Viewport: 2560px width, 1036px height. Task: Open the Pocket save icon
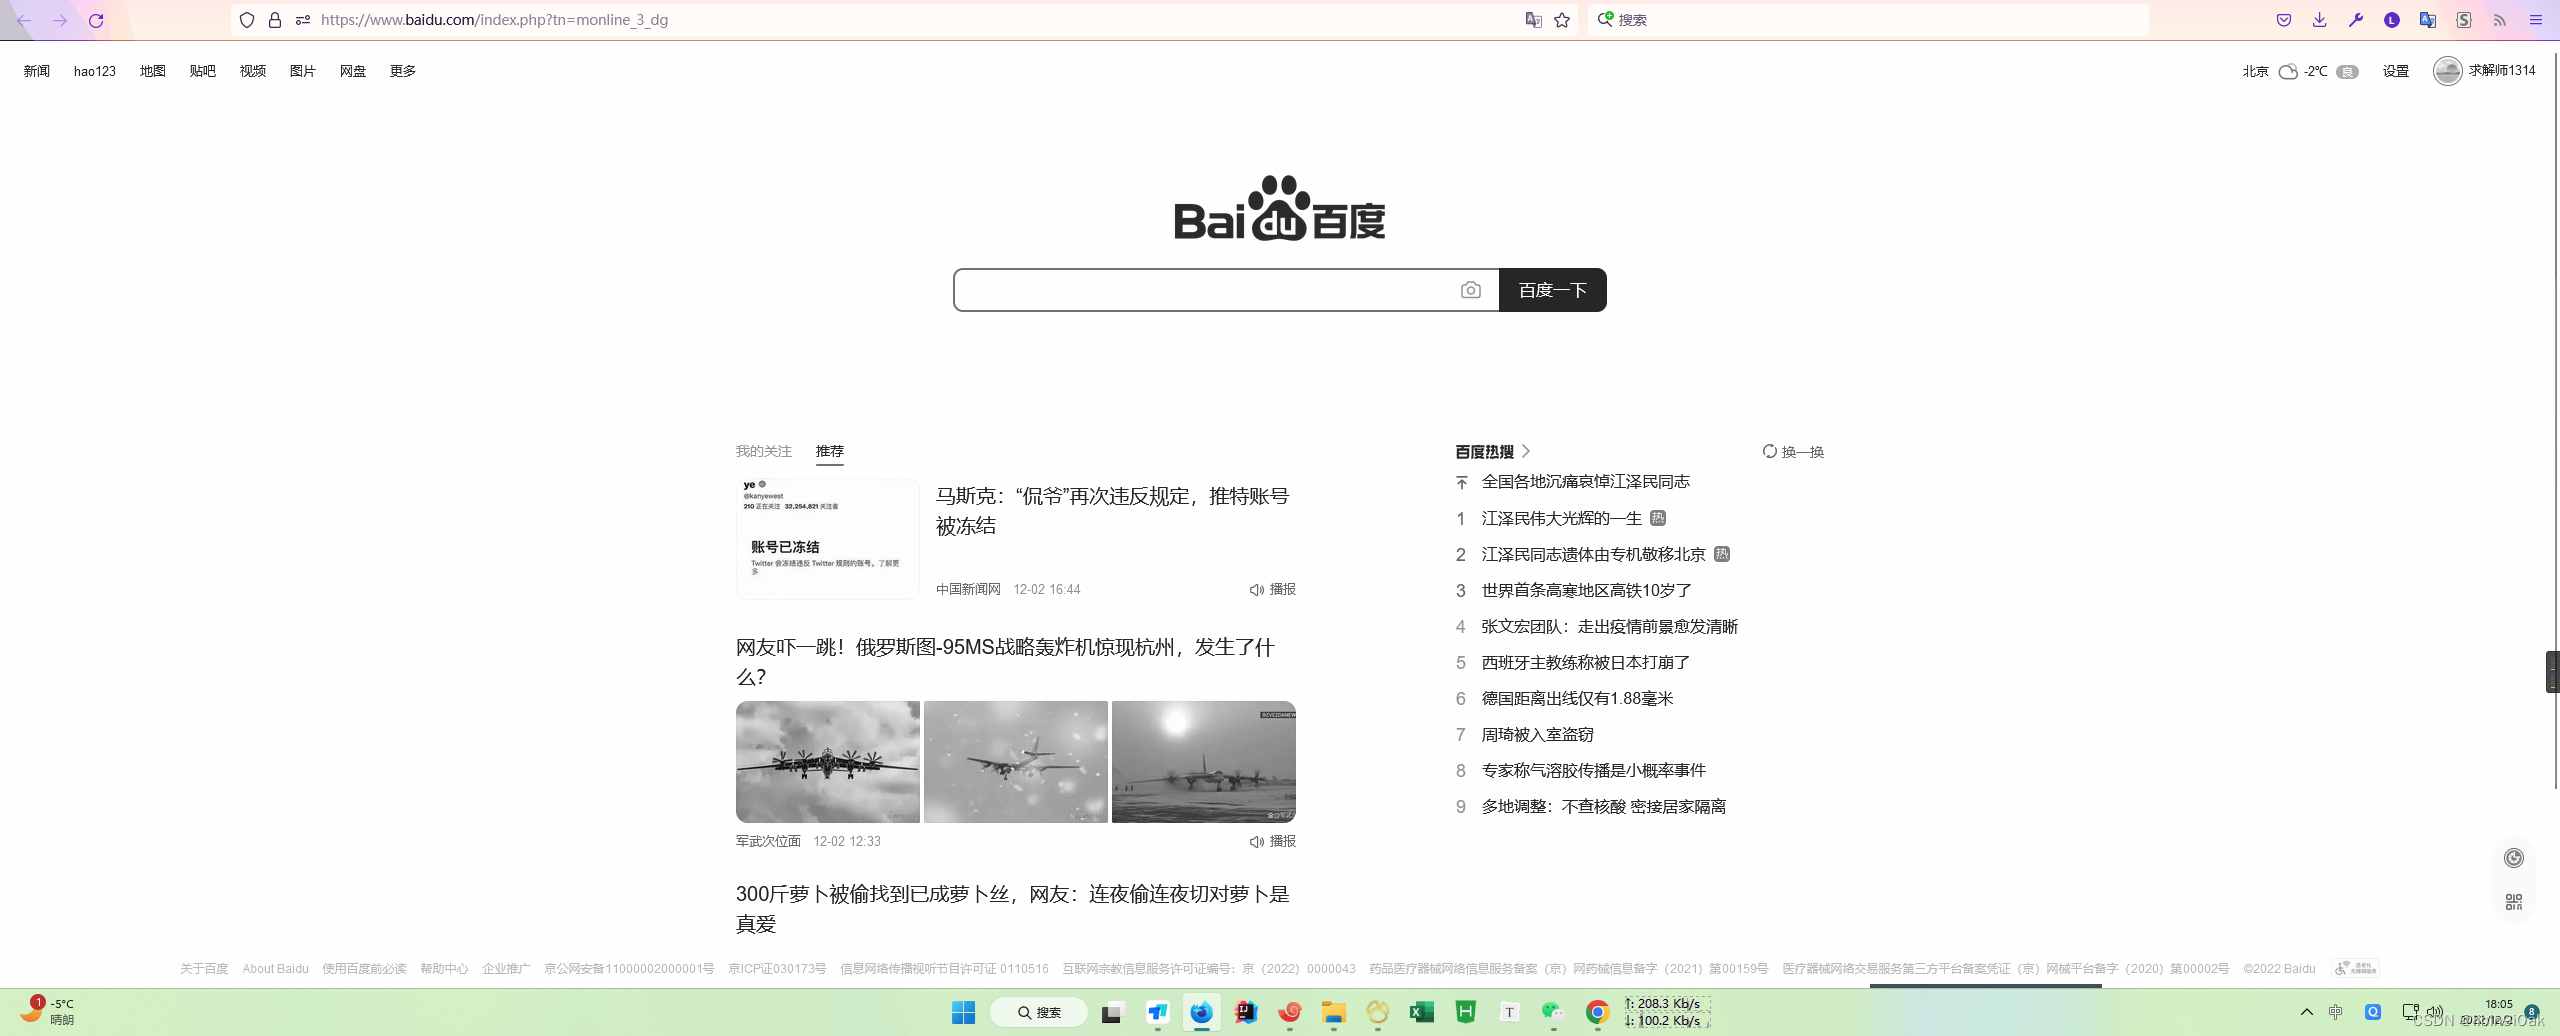coord(2284,20)
